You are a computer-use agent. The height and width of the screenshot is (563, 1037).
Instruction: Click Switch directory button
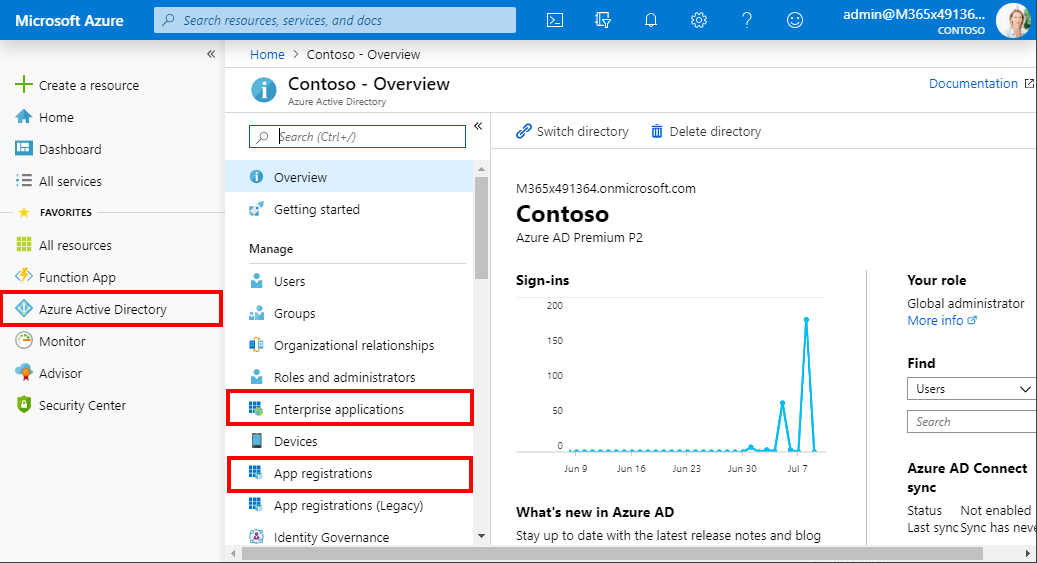point(572,131)
